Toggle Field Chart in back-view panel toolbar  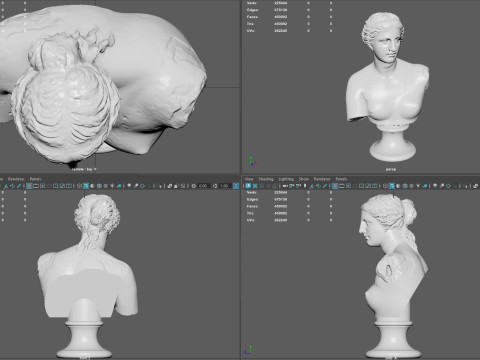tap(55, 186)
